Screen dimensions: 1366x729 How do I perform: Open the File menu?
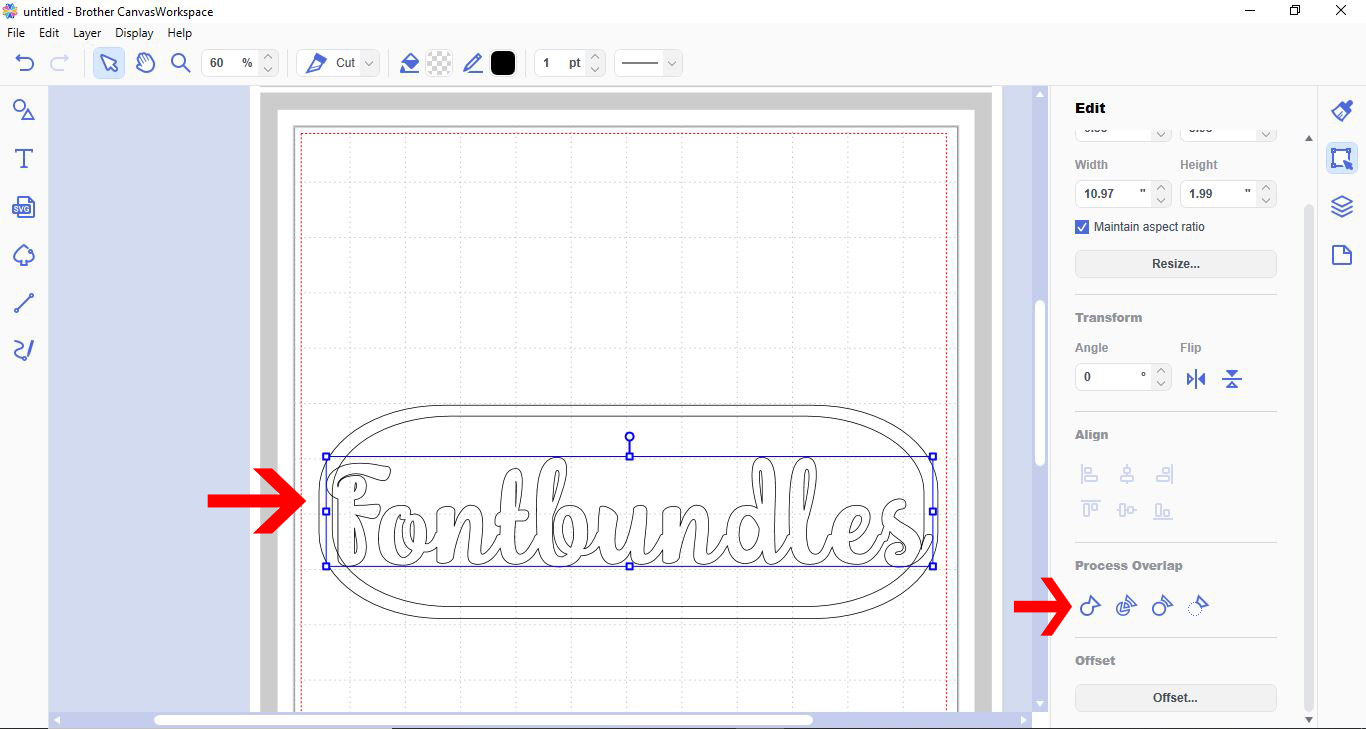pyautogui.click(x=16, y=33)
